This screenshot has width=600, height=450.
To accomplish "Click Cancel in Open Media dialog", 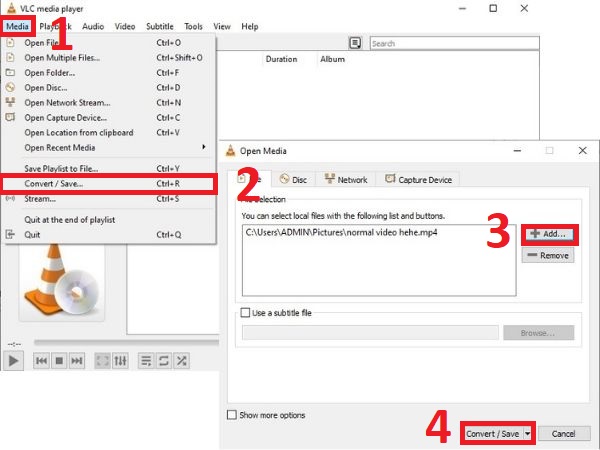I will [564, 434].
